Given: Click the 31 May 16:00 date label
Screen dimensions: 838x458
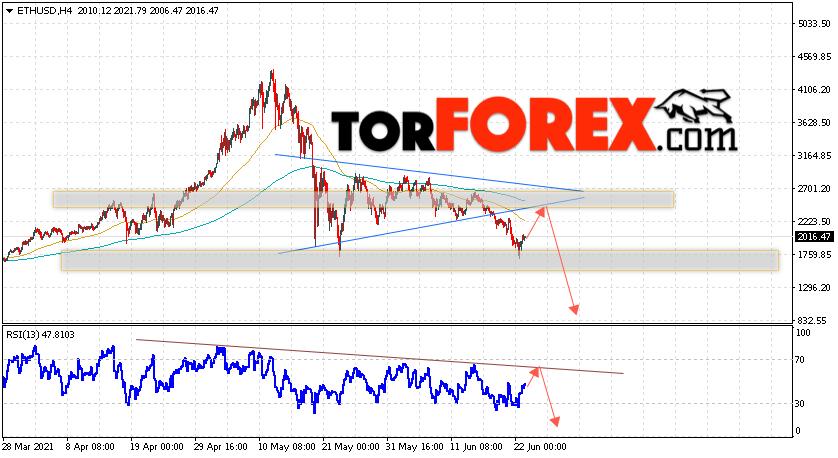Looking at the screenshot, I should (x=415, y=447).
